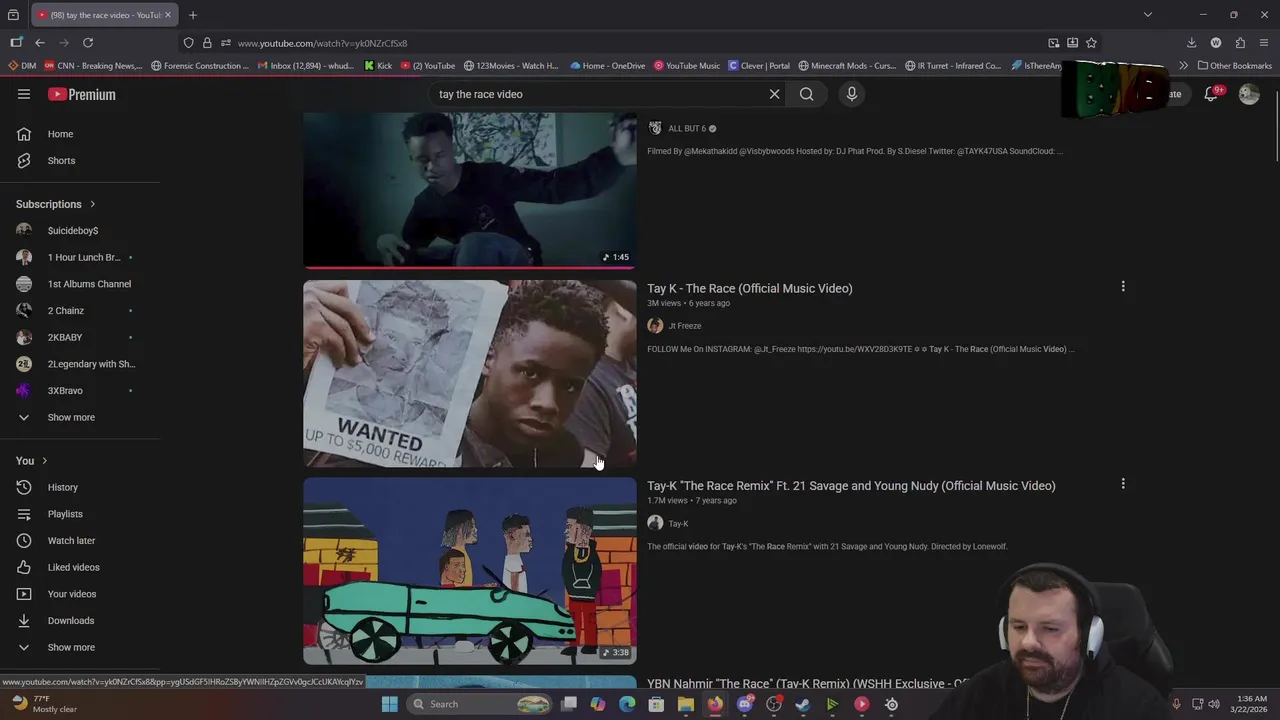Open Other Bookmarks folder
This screenshot has height=720, width=1280.
1235,66
